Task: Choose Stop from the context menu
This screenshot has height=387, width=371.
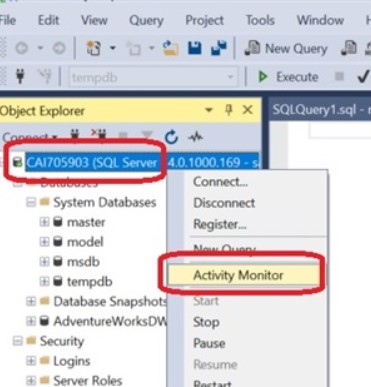Action: pos(206,322)
